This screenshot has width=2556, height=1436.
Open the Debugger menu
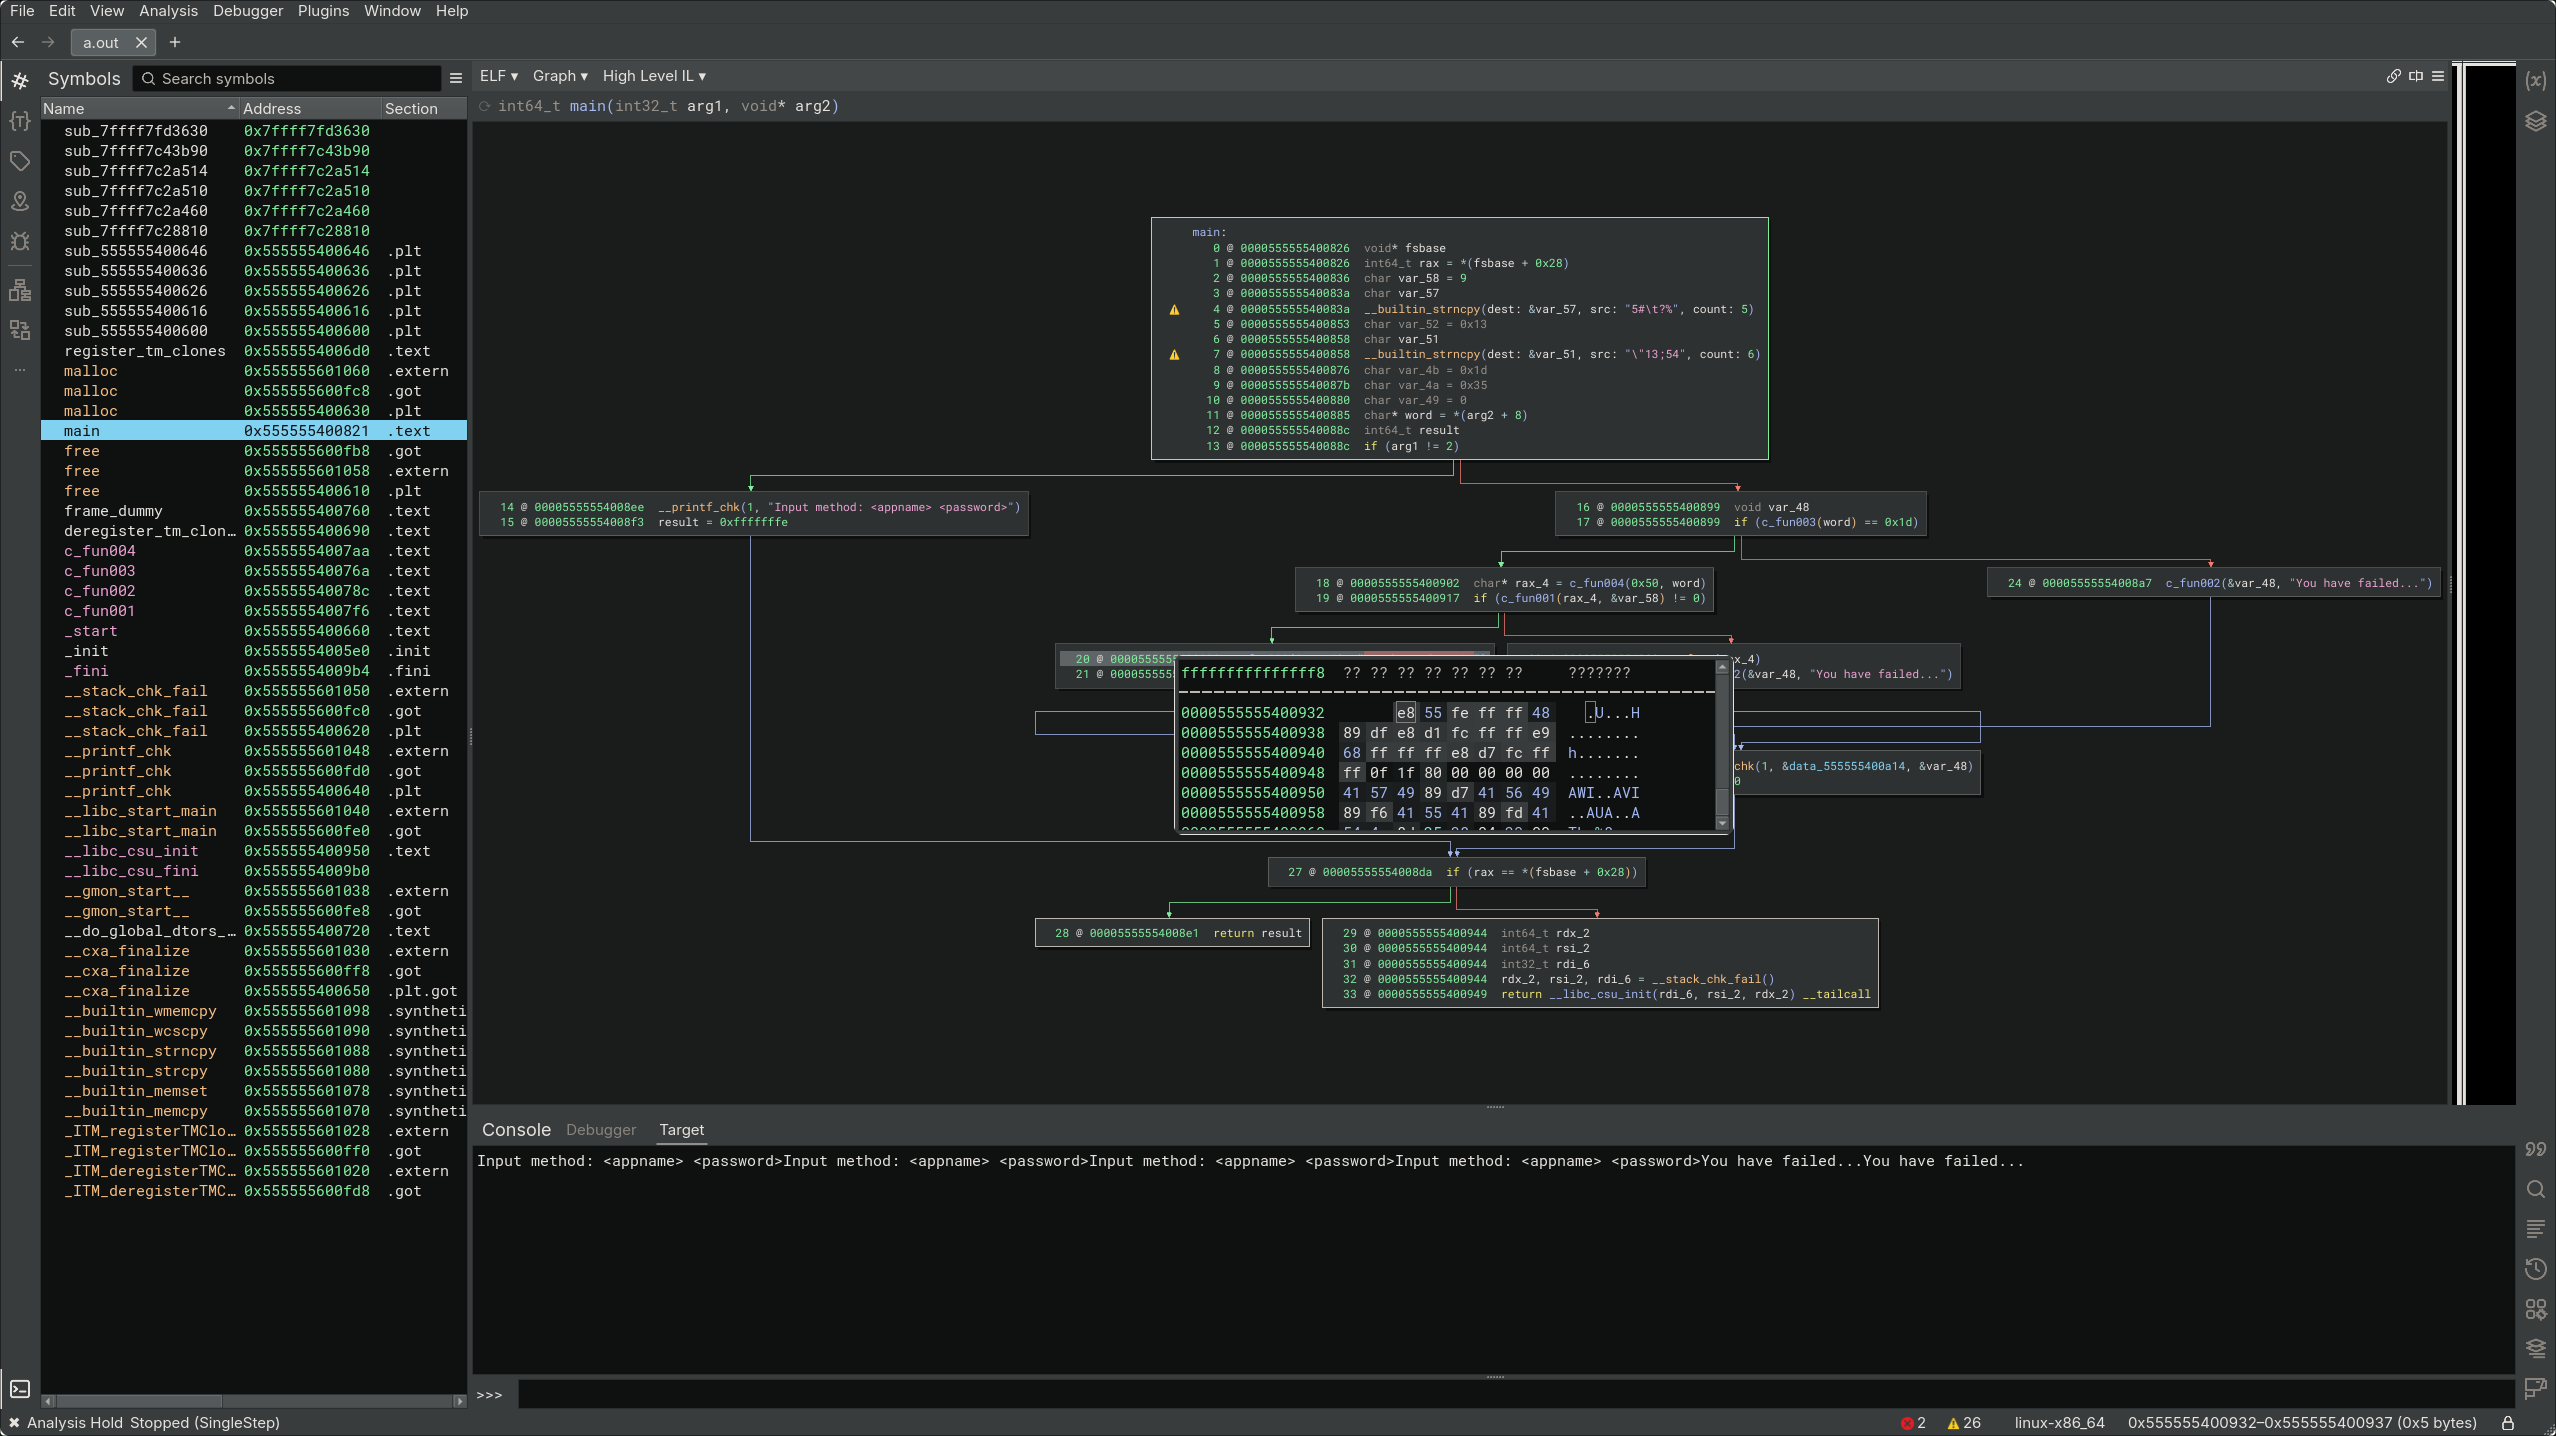[x=248, y=11]
